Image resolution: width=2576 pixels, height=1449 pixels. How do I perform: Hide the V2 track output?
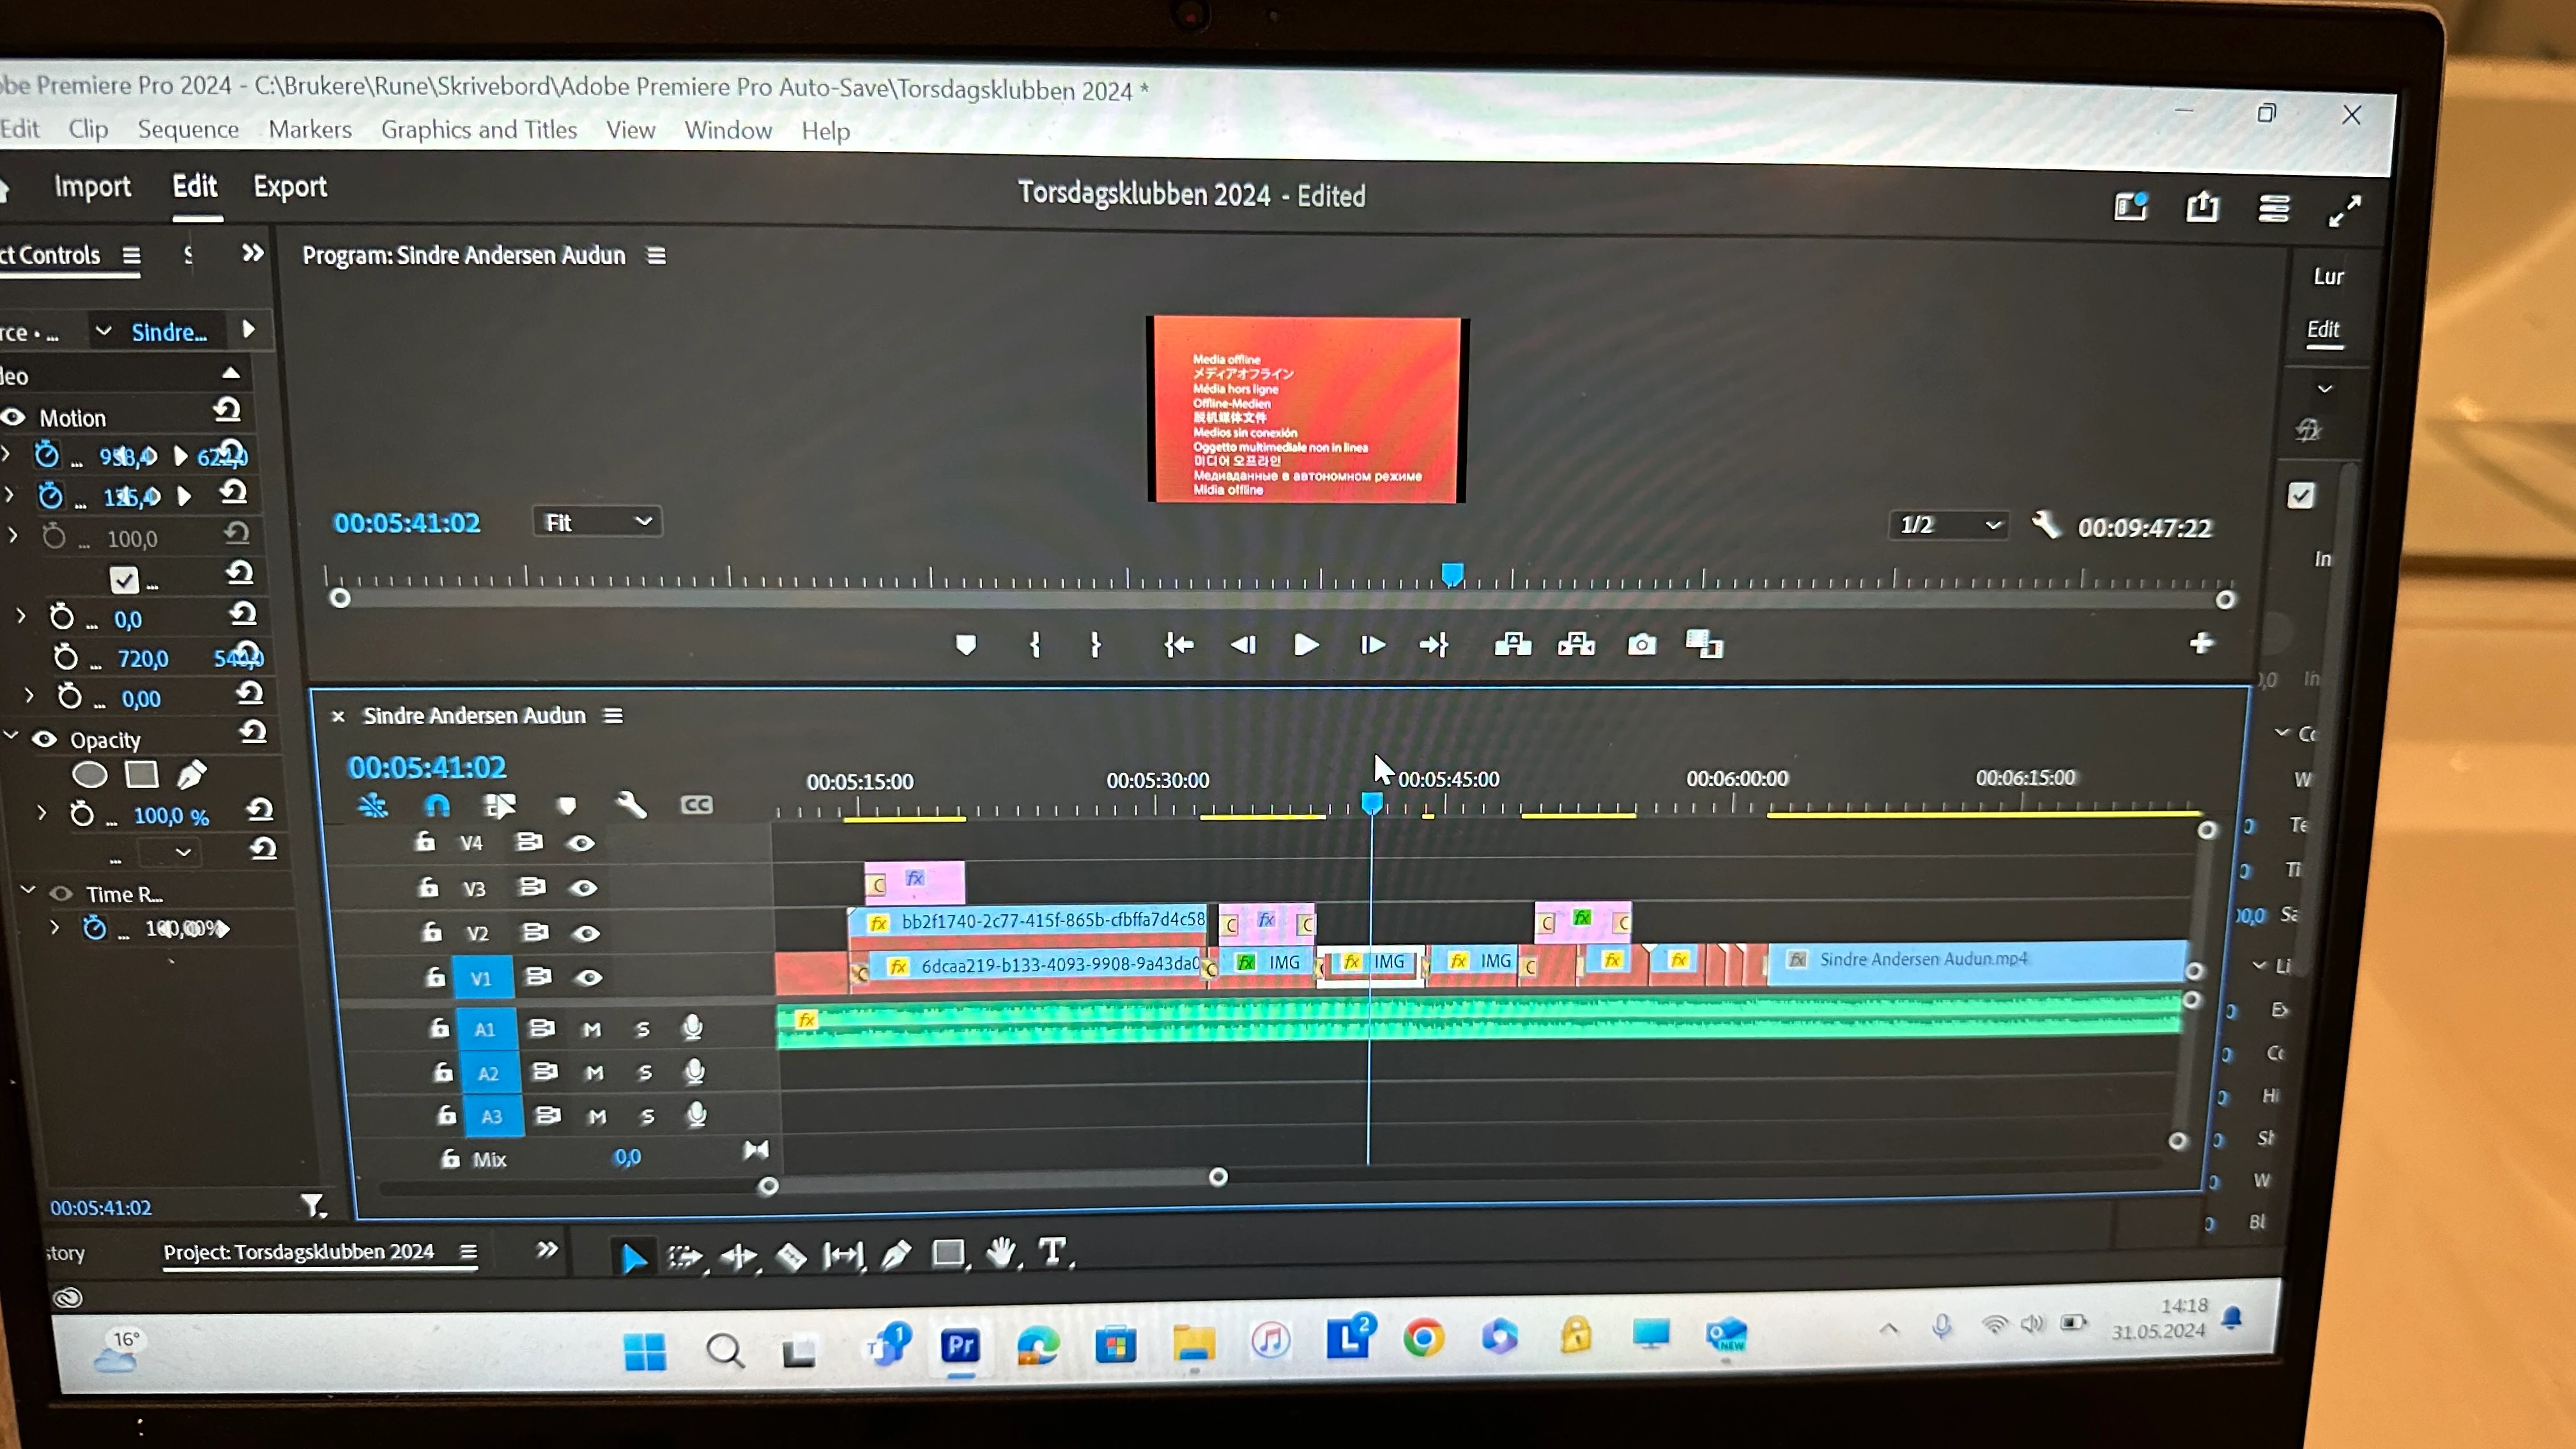[x=586, y=933]
